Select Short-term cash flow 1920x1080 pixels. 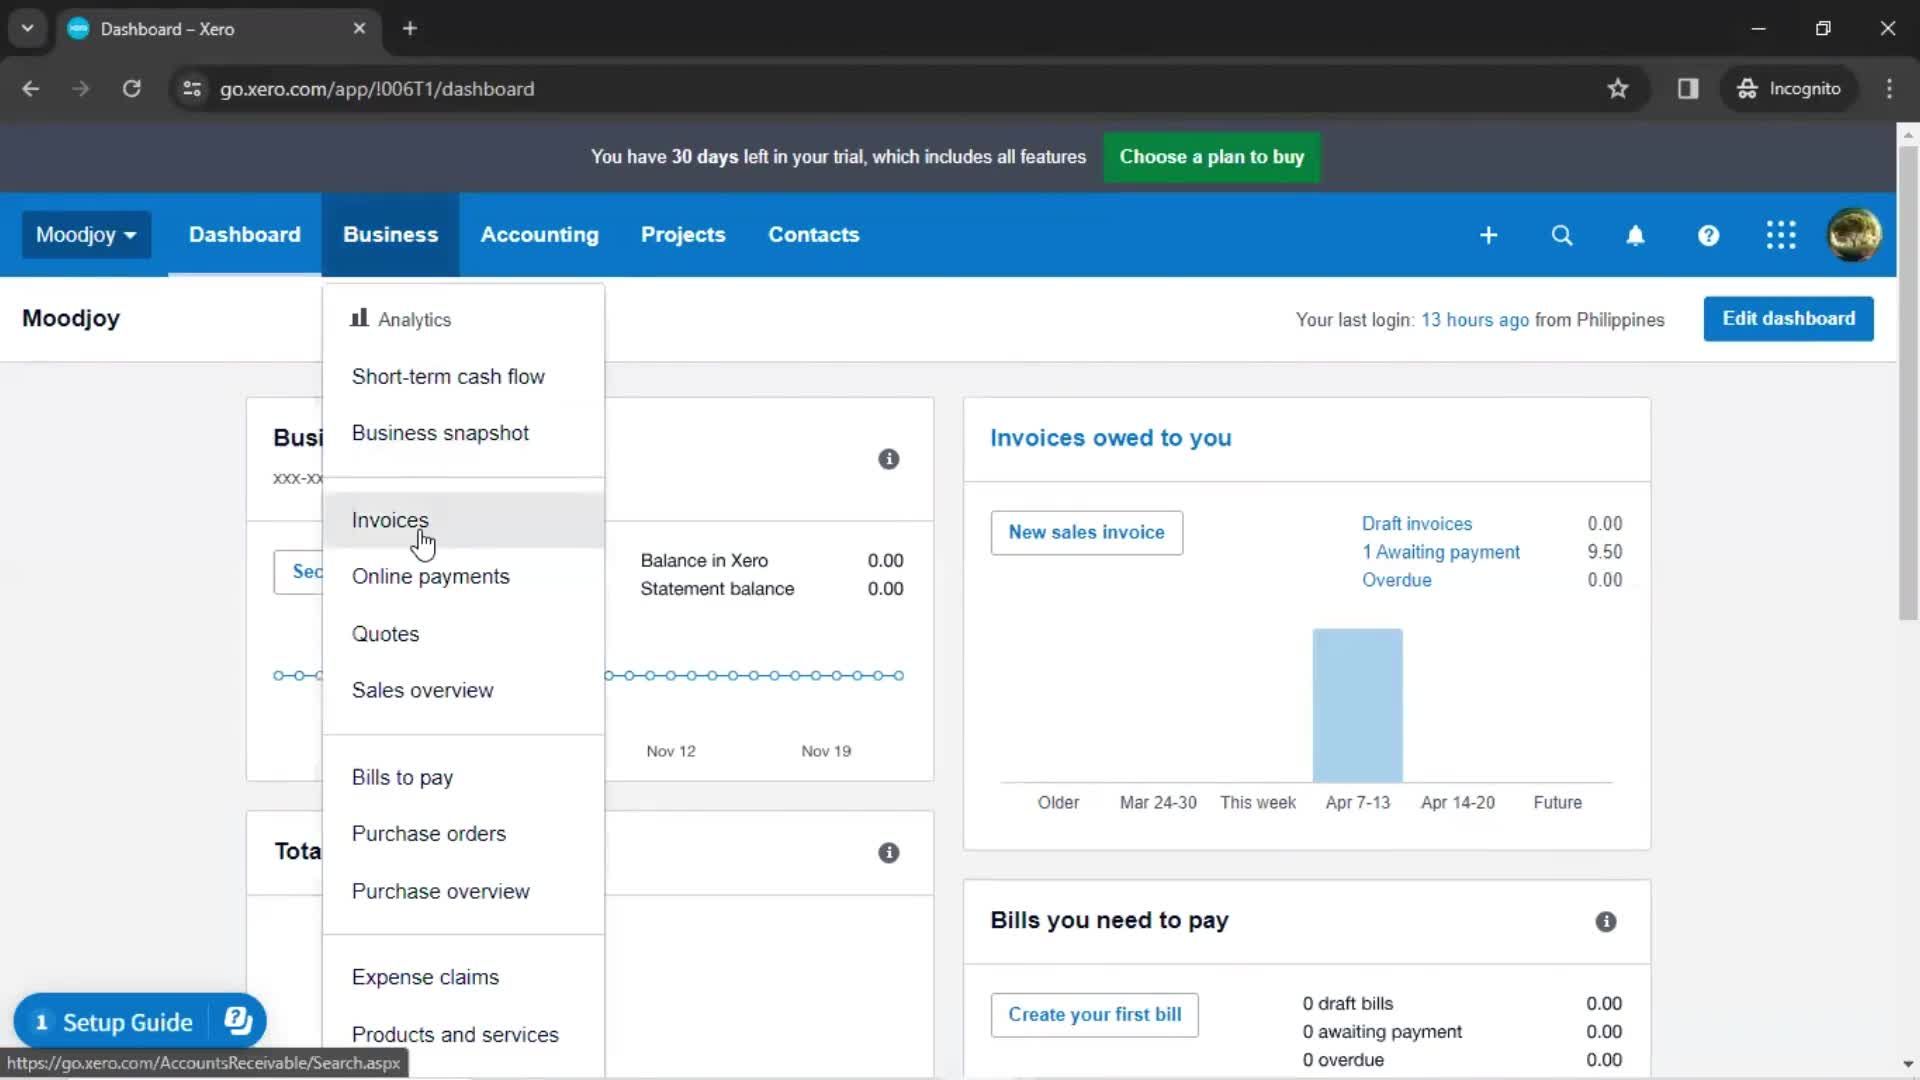[x=463, y=377]
